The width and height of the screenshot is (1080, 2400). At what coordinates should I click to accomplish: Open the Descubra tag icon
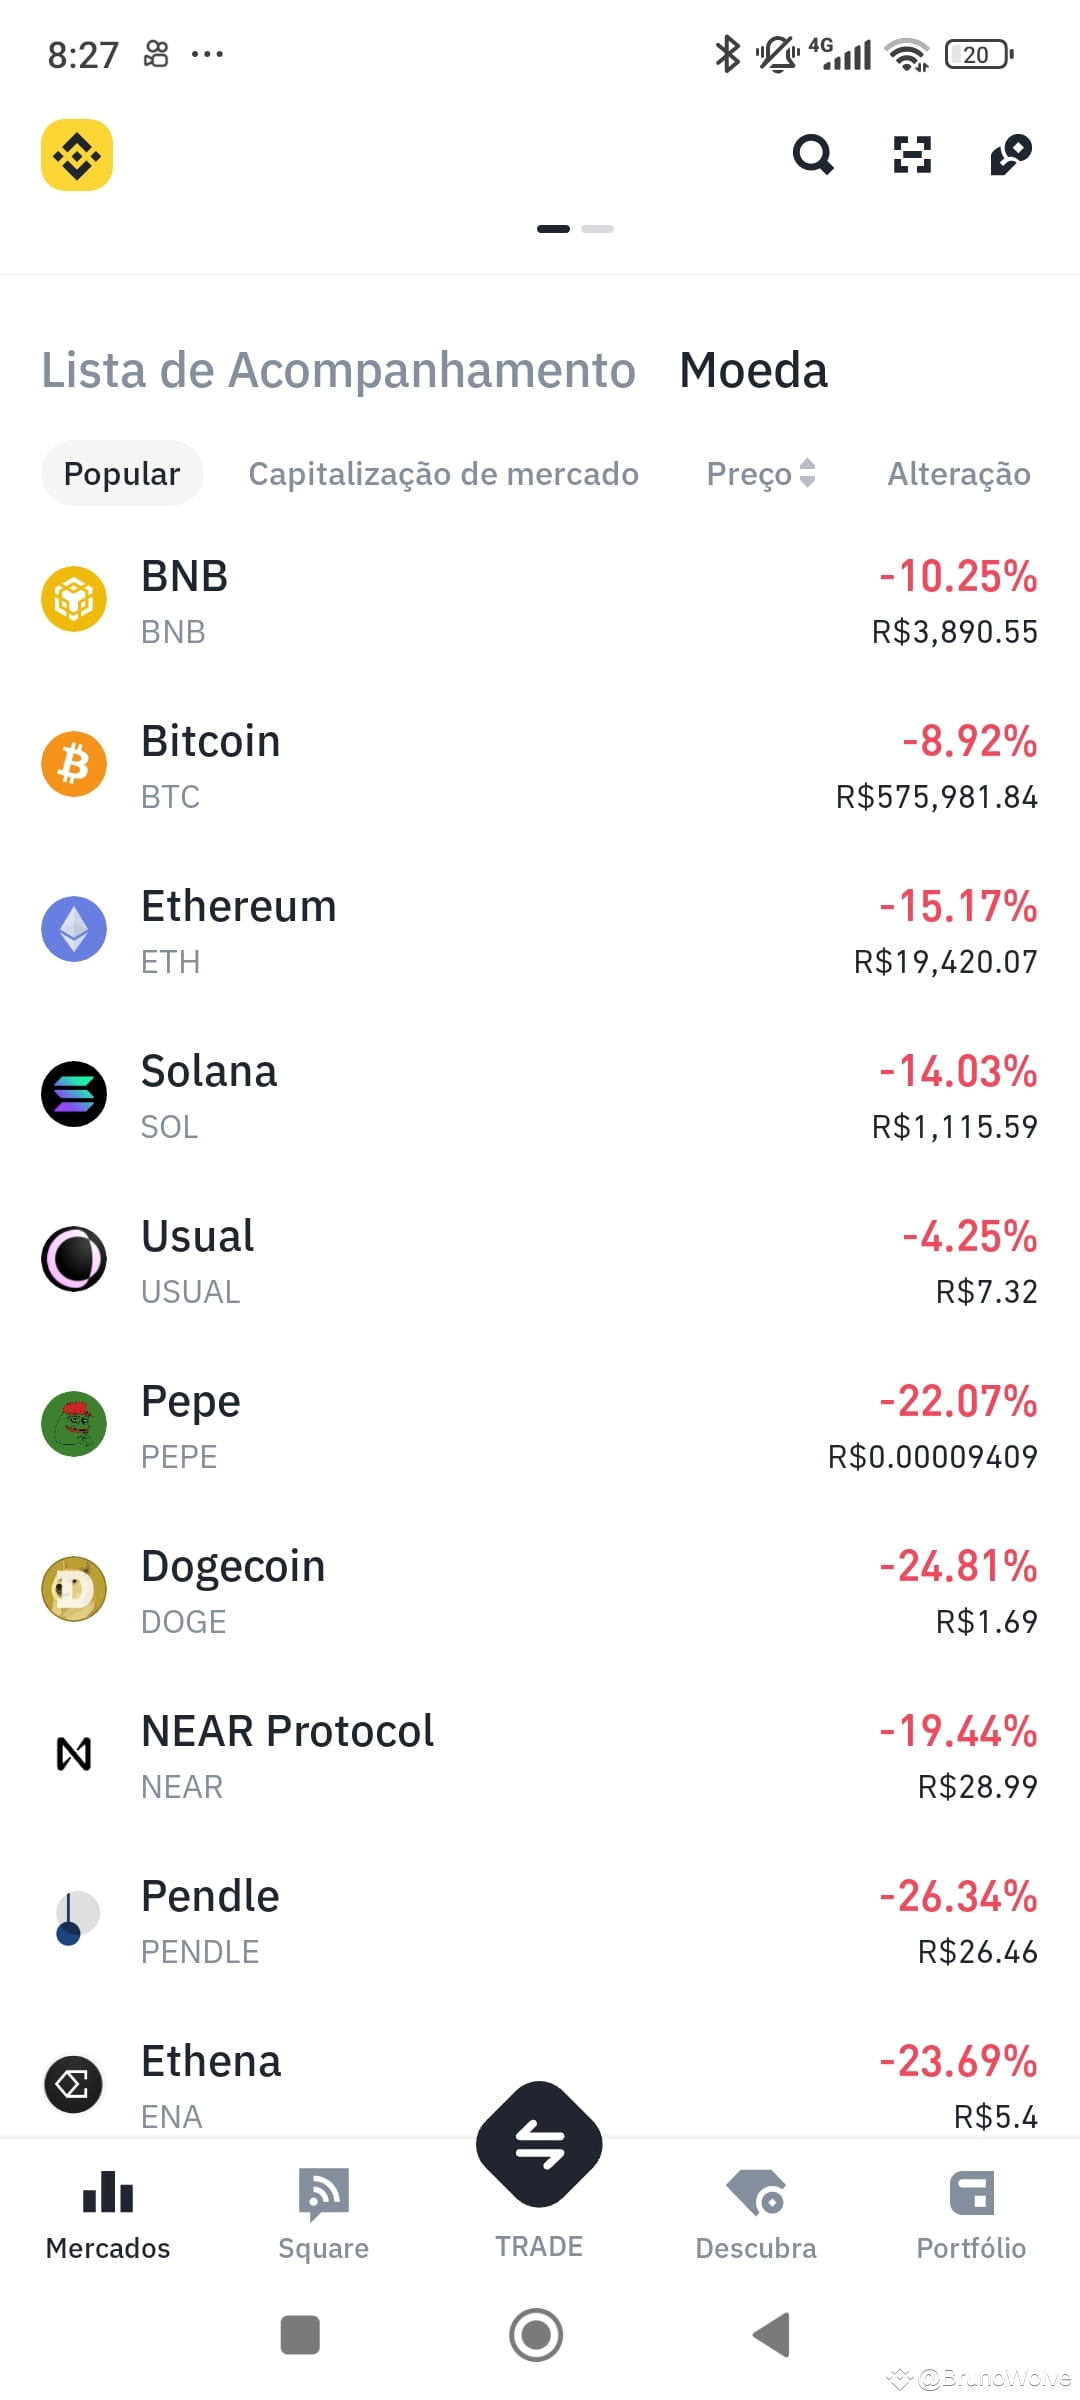pyautogui.click(x=756, y=2193)
